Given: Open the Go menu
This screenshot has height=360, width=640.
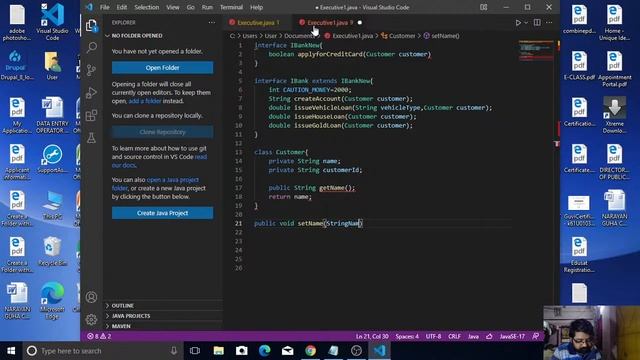Looking at the screenshot, I should (x=191, y=7).
